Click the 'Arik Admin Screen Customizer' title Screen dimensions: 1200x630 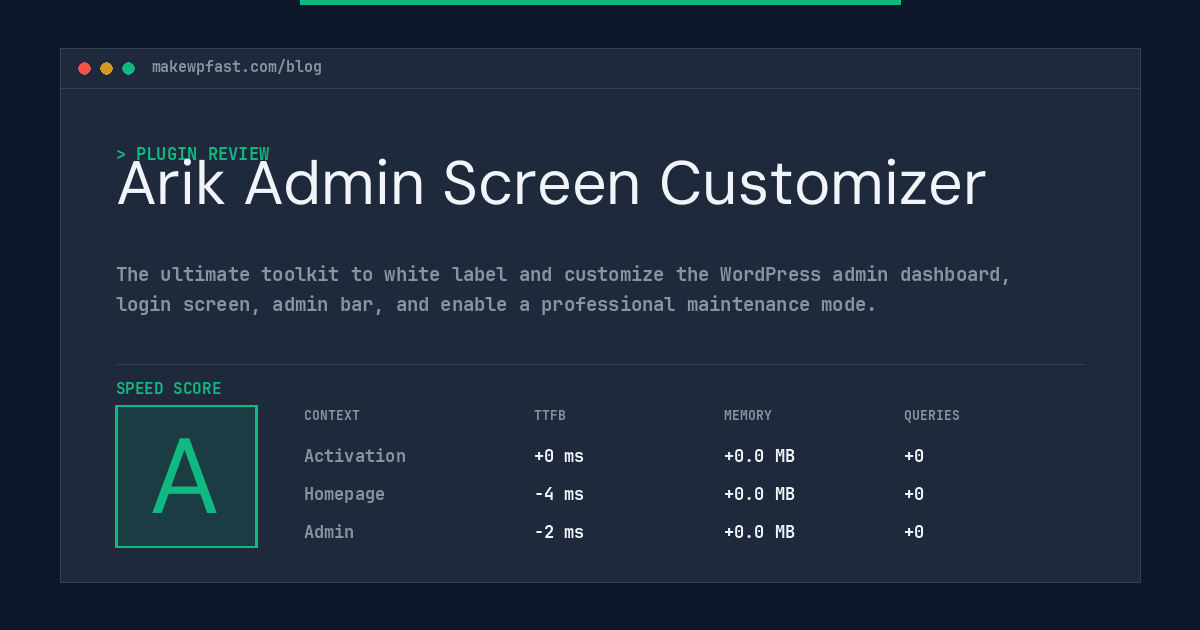[551, 184]
